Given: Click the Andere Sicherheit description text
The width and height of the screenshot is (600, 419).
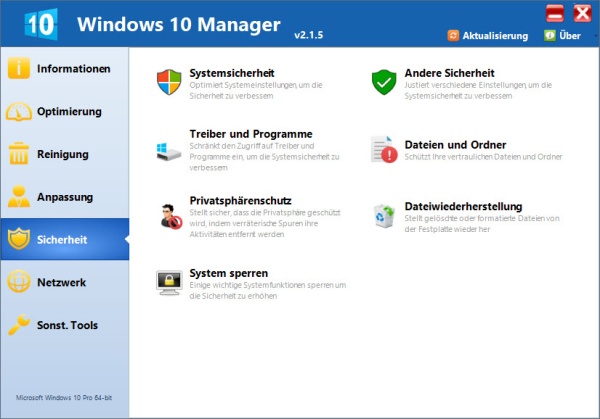Looking at the screenshot, I should (478, 90).
